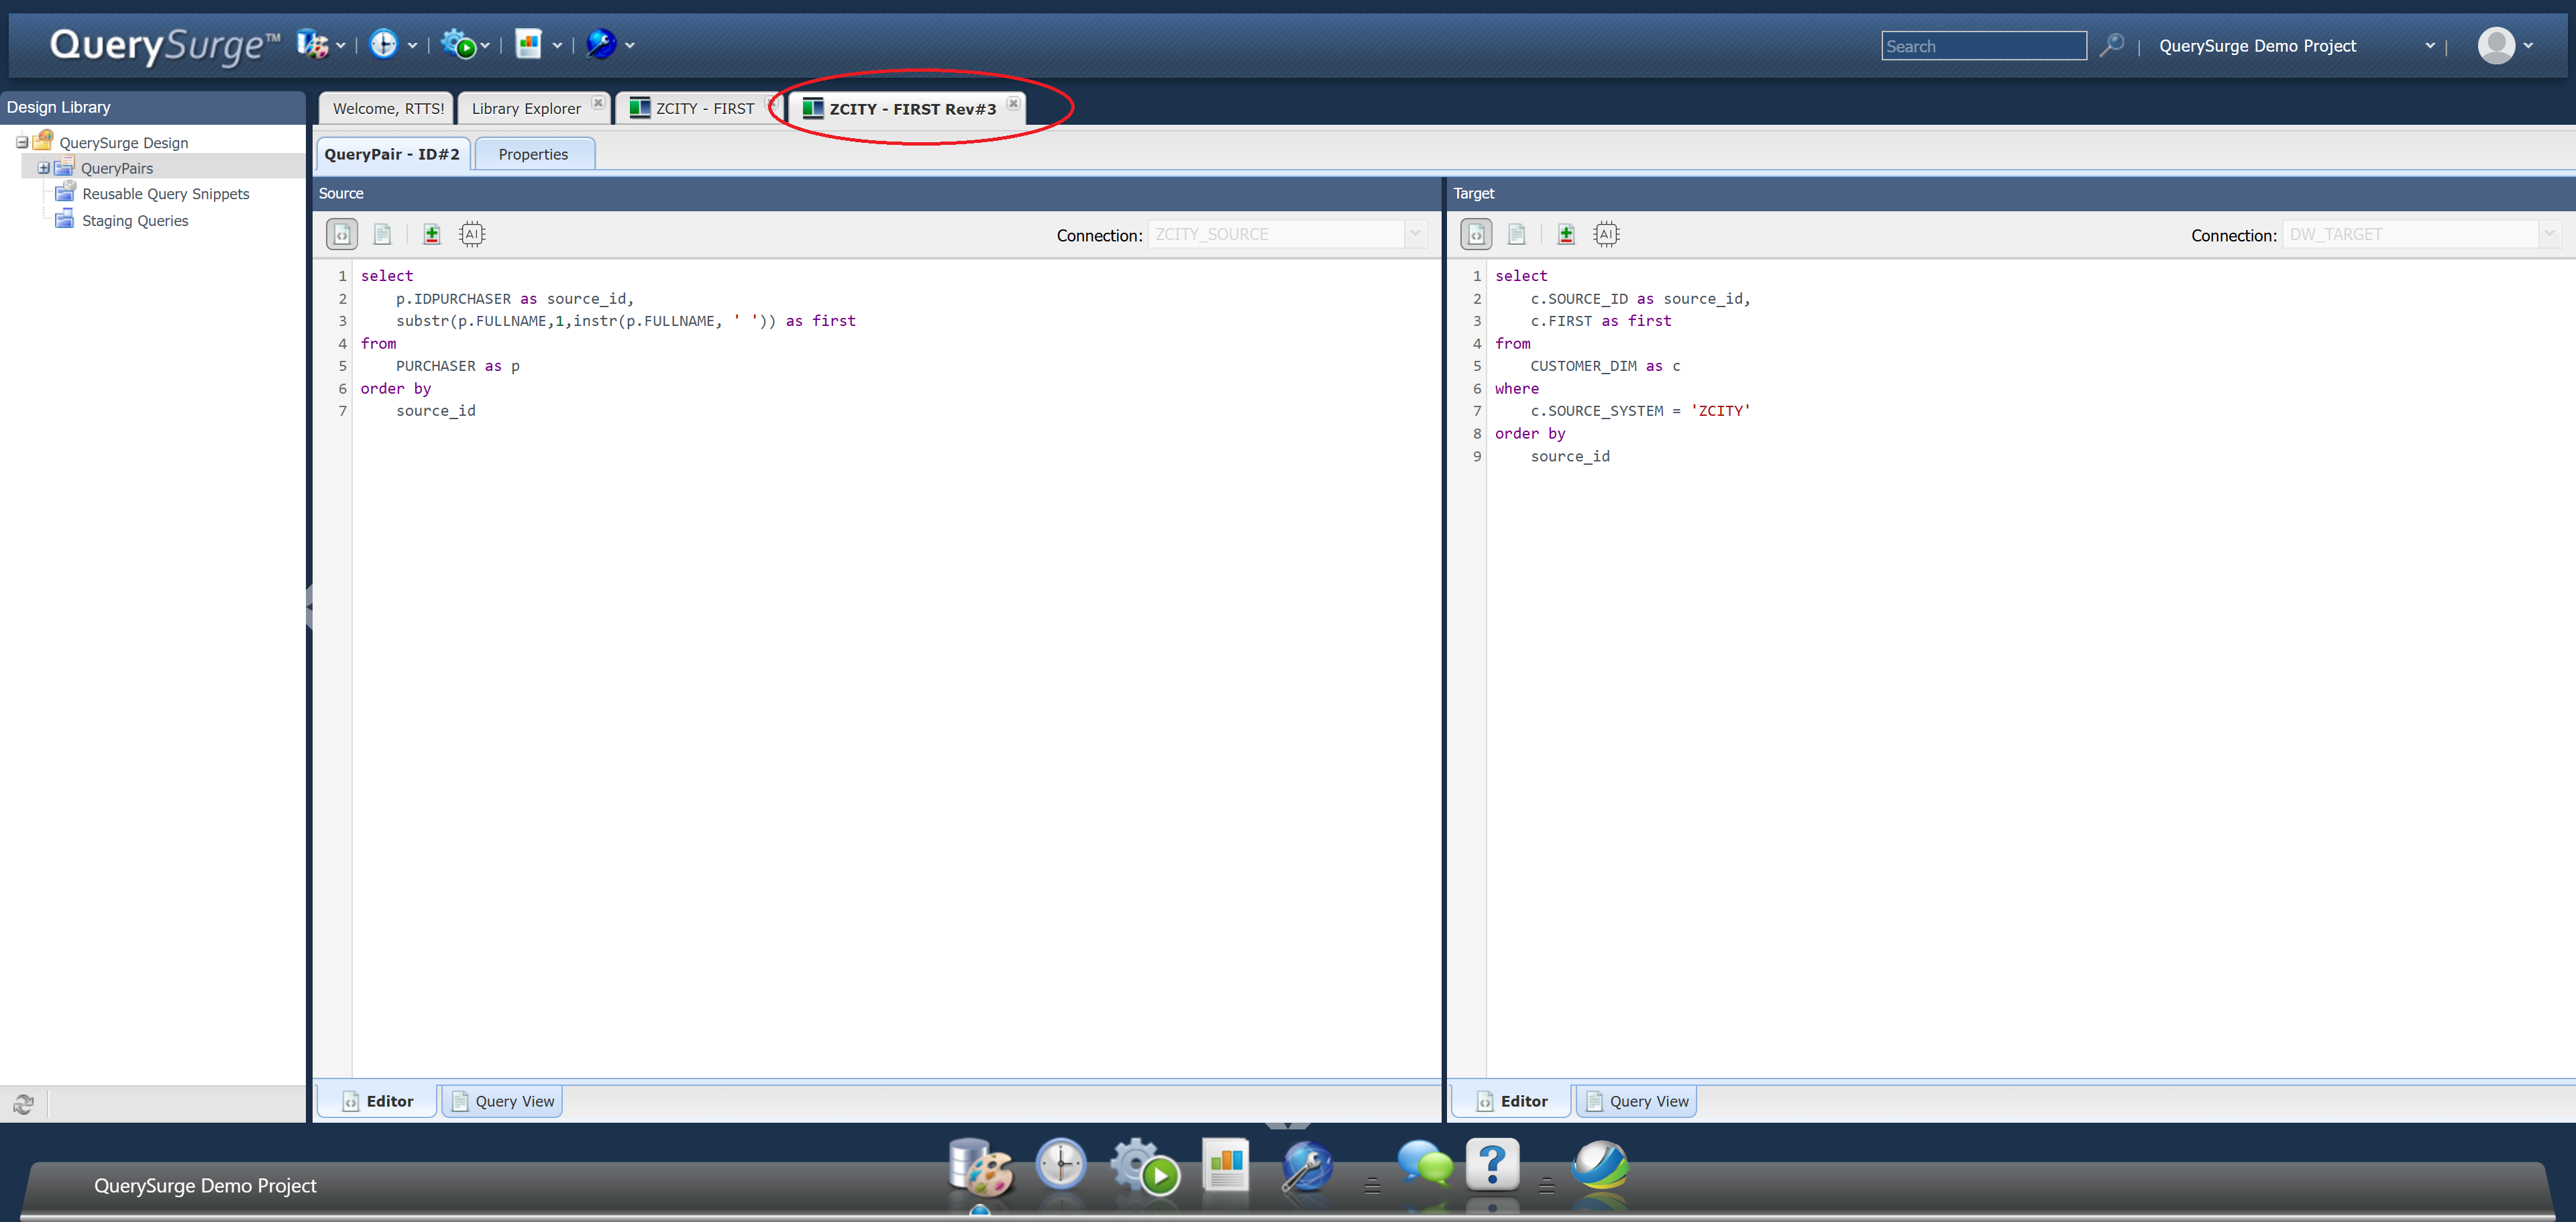Collapse the bottom dock panel arrow
Image resolution: width=2576 pixels, height=1222 pixels.
click(1288, 1127)
